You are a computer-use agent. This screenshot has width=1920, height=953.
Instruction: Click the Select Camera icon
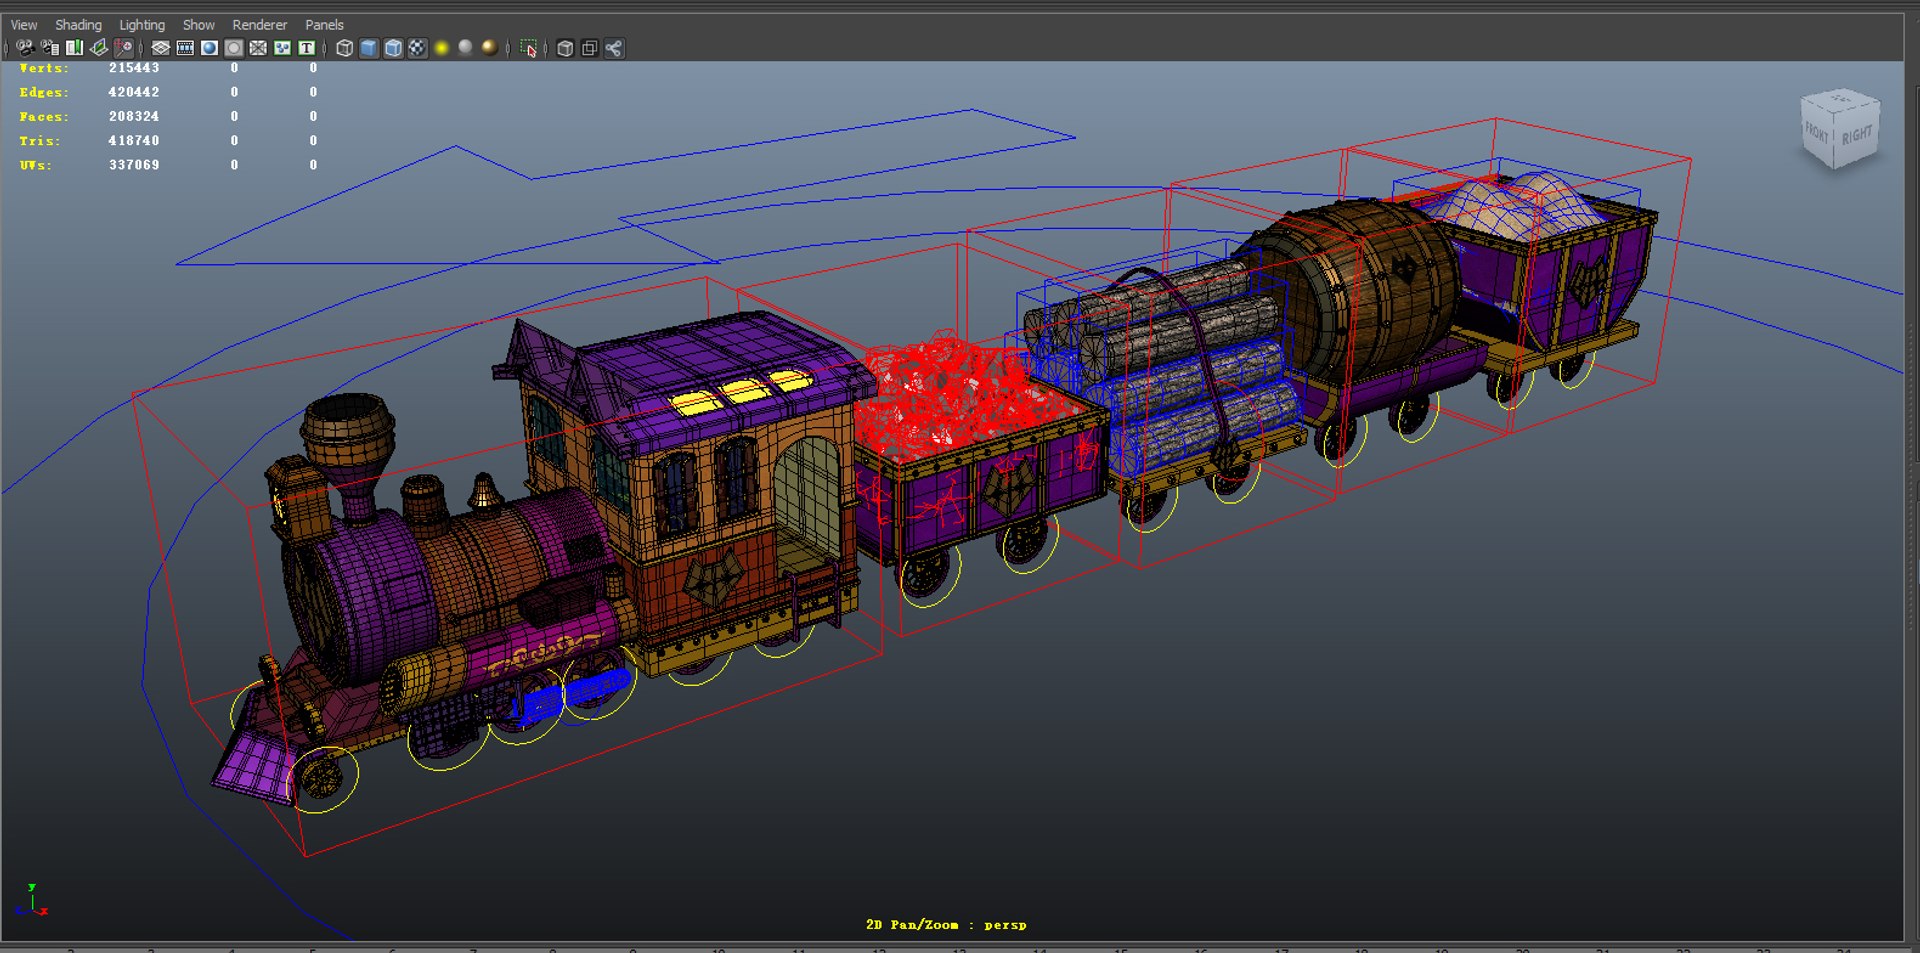[25, 48]
